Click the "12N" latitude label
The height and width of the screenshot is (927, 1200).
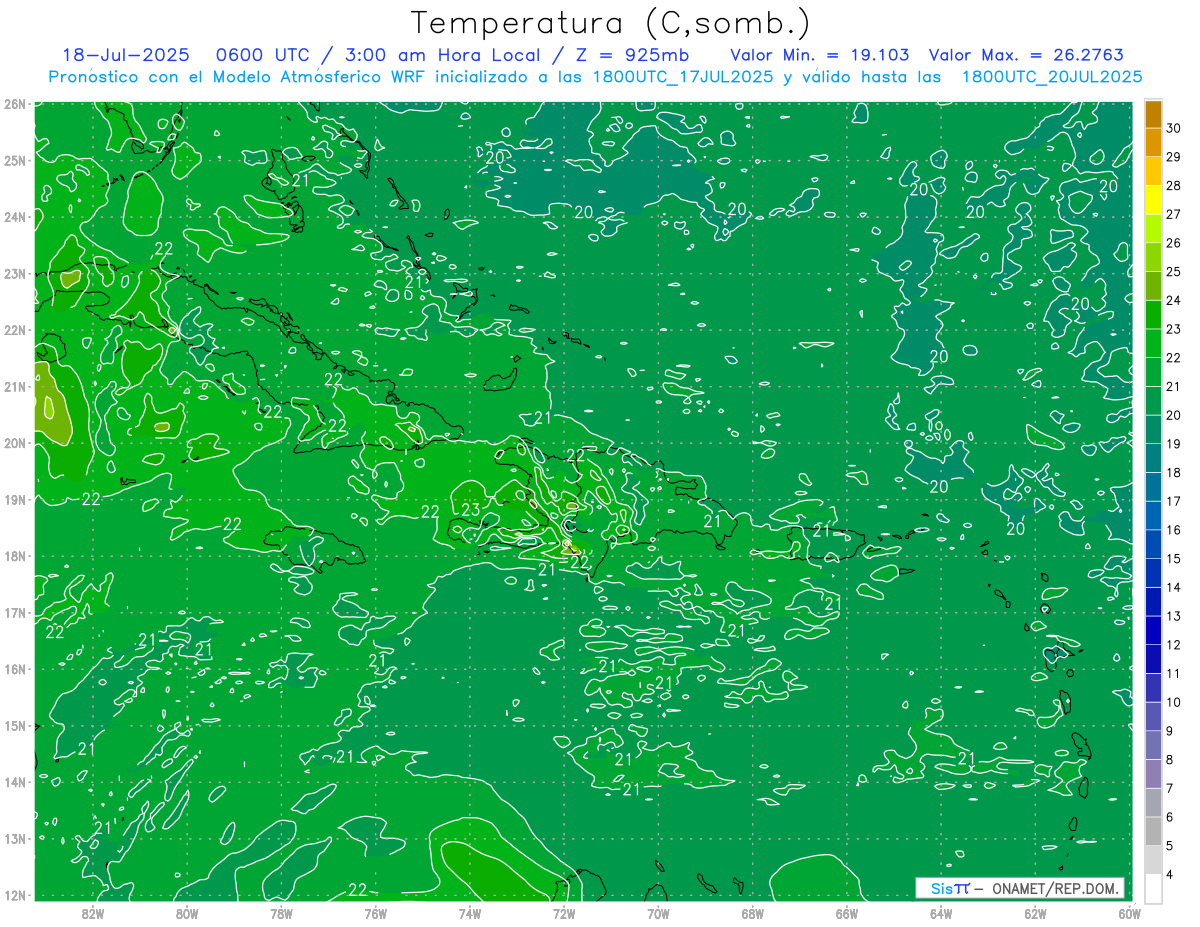click(14, 895)
